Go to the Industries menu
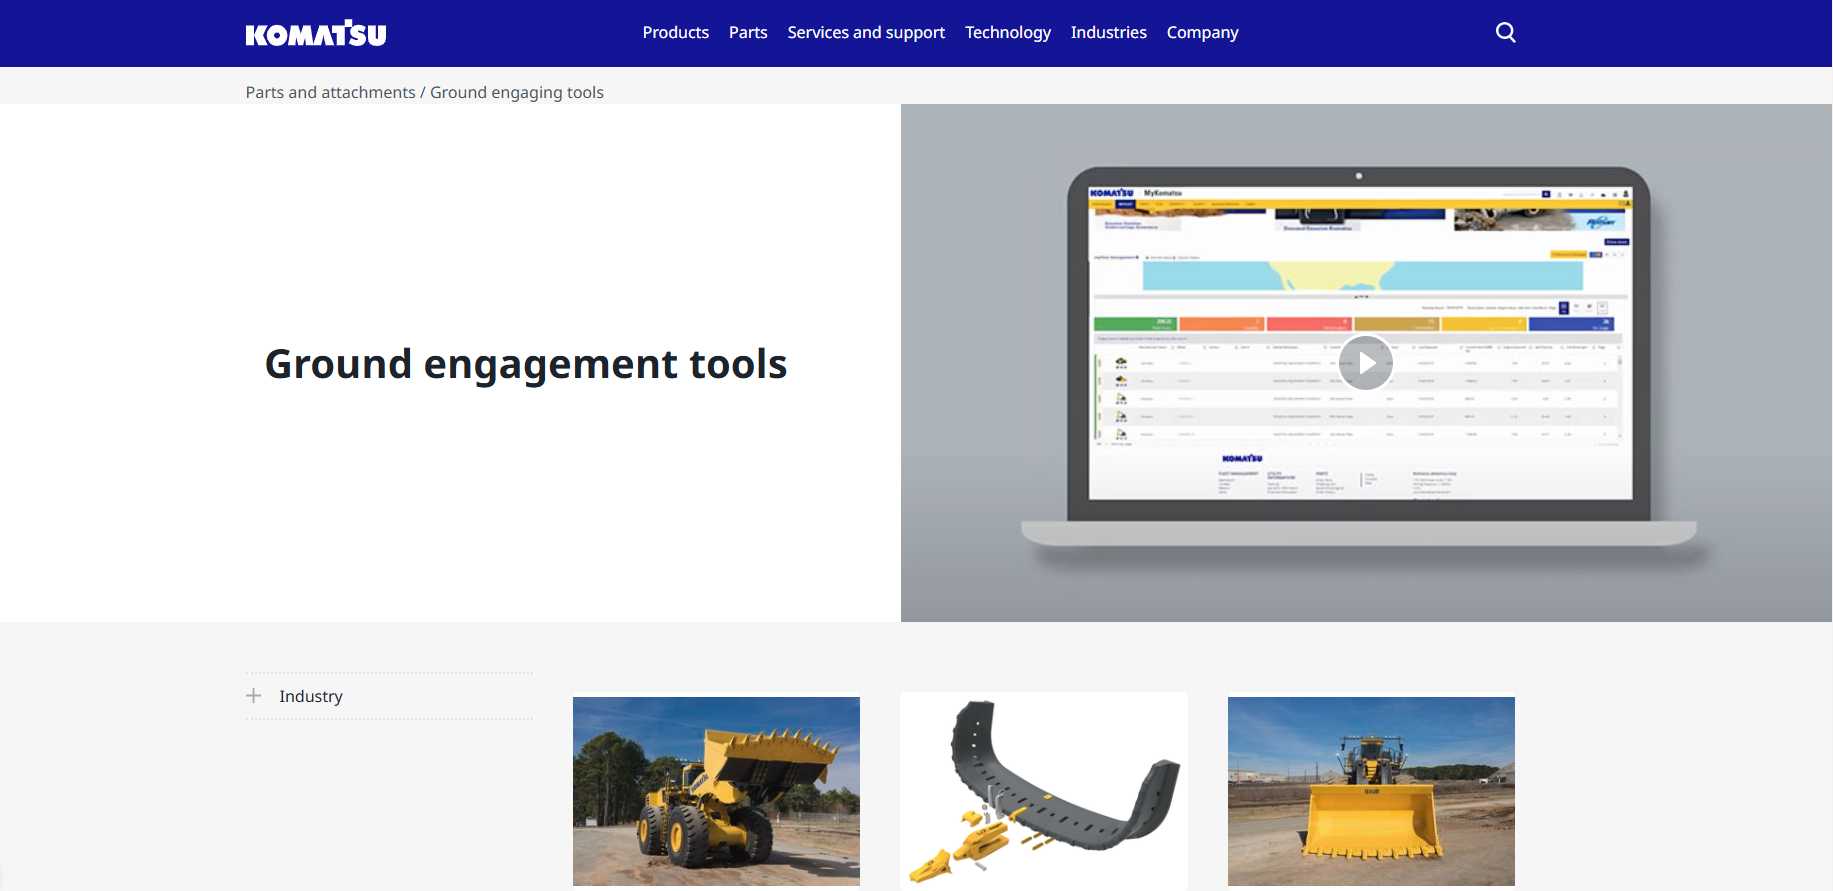This screenshot has height=891, width=1833. tap(1108, 33)
